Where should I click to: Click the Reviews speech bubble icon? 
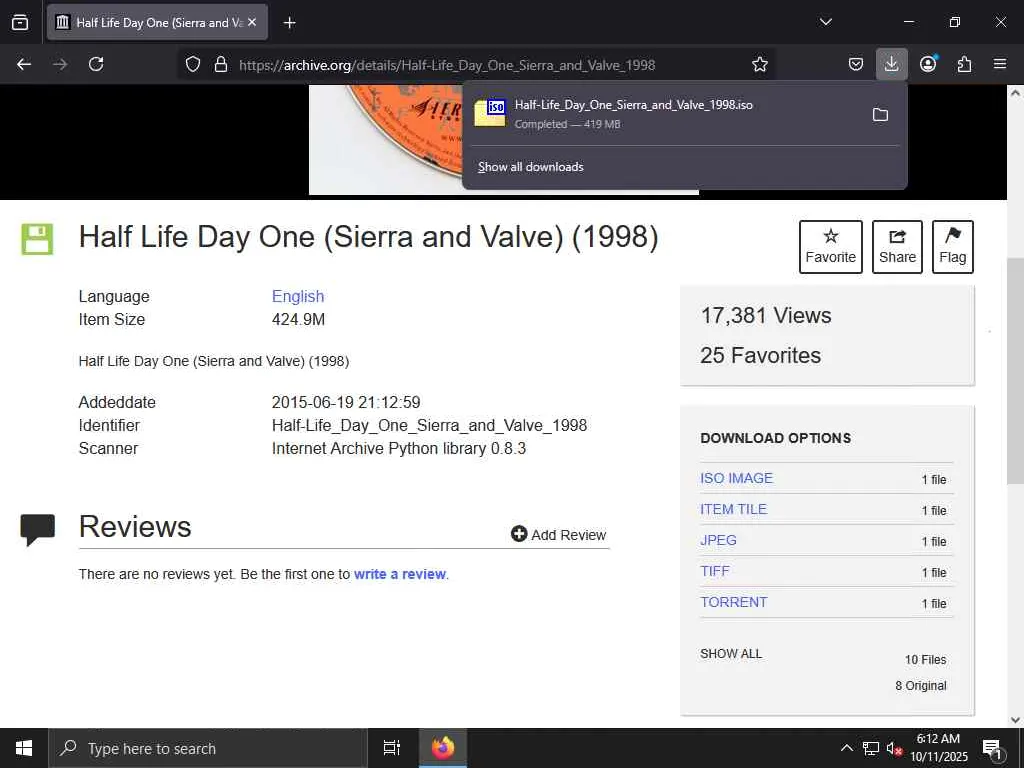(x=37, y=530)
